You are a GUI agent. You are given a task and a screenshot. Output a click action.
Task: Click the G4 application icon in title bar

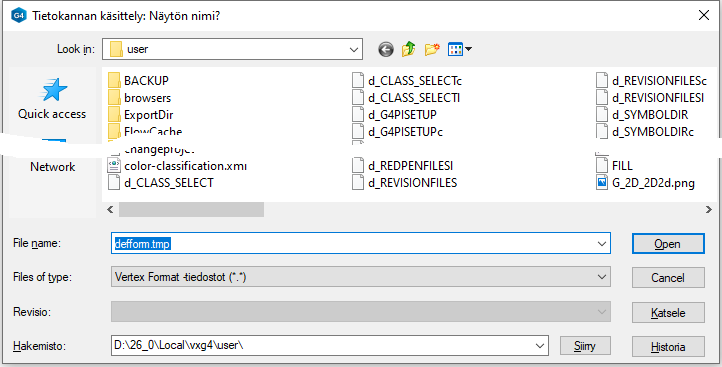[x=18, y=15]
